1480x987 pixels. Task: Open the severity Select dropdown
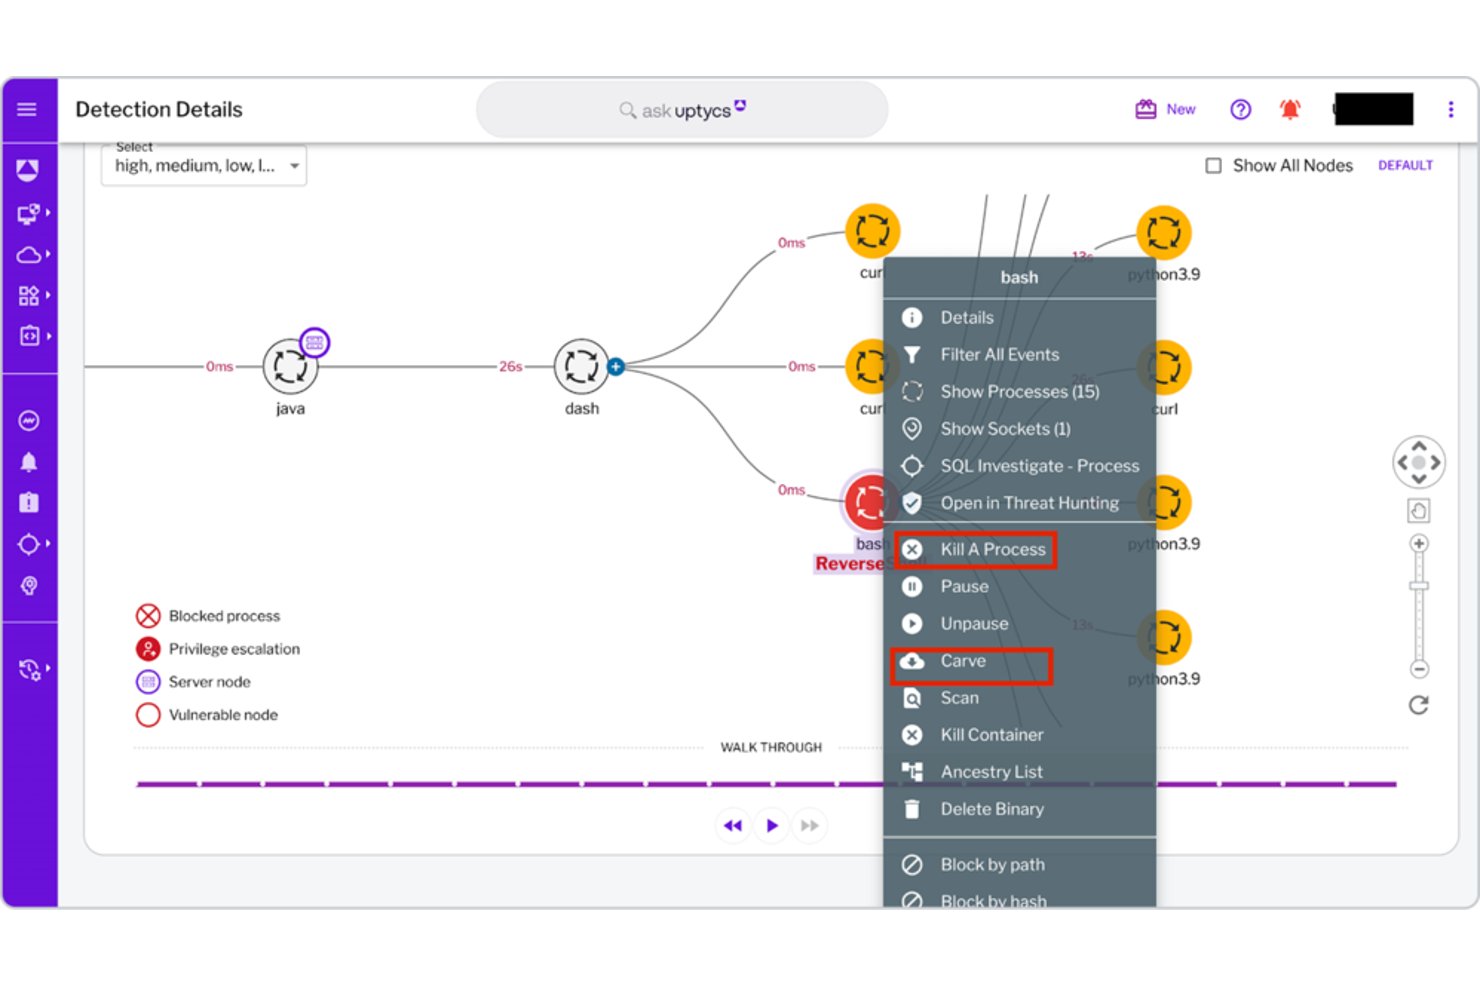[204, 165]
